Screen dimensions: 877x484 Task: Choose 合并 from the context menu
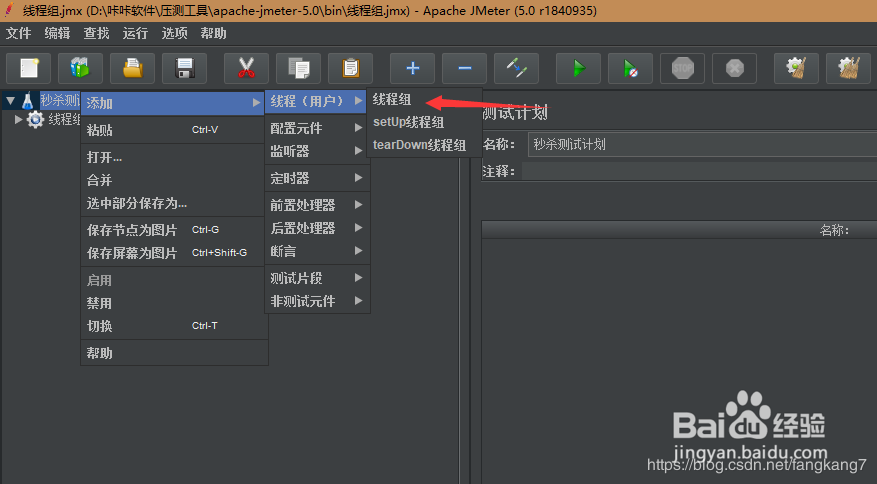pyautogui.click(x=174, y=180)
